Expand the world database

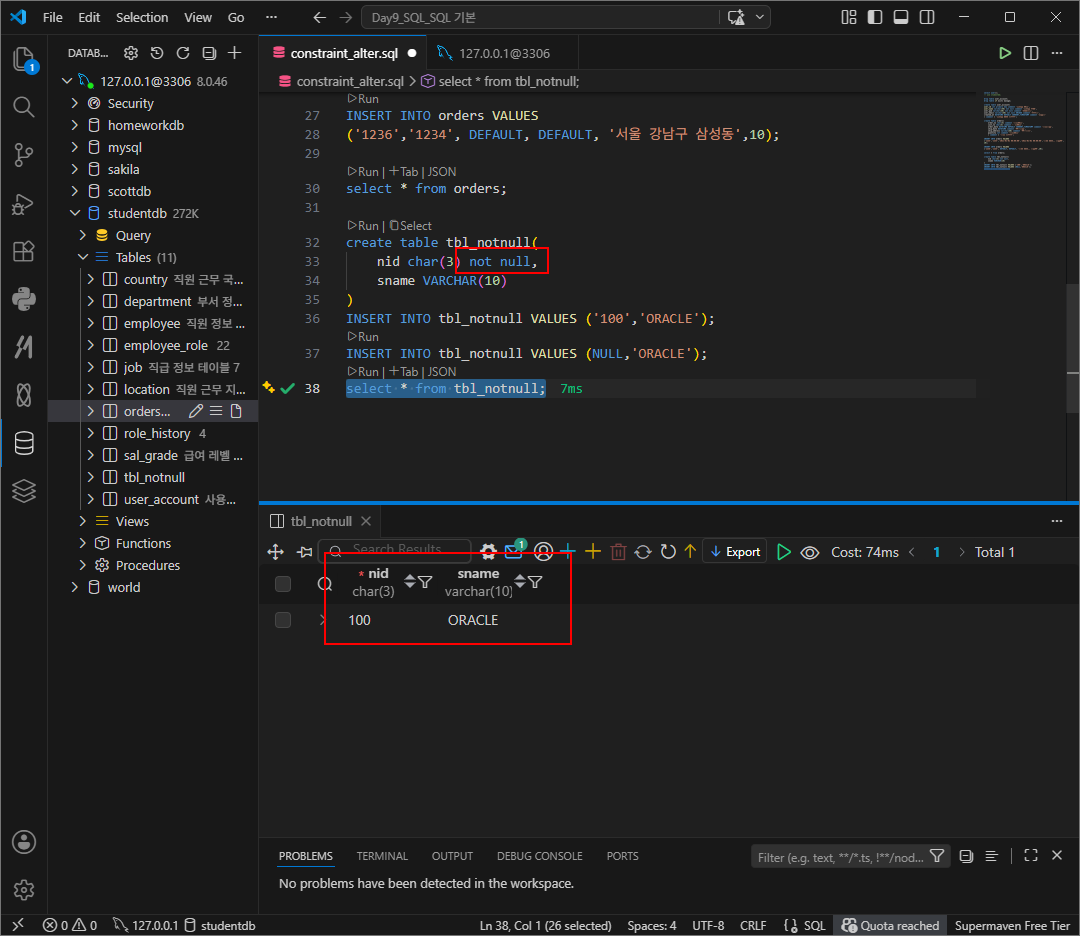coord(75,587)
